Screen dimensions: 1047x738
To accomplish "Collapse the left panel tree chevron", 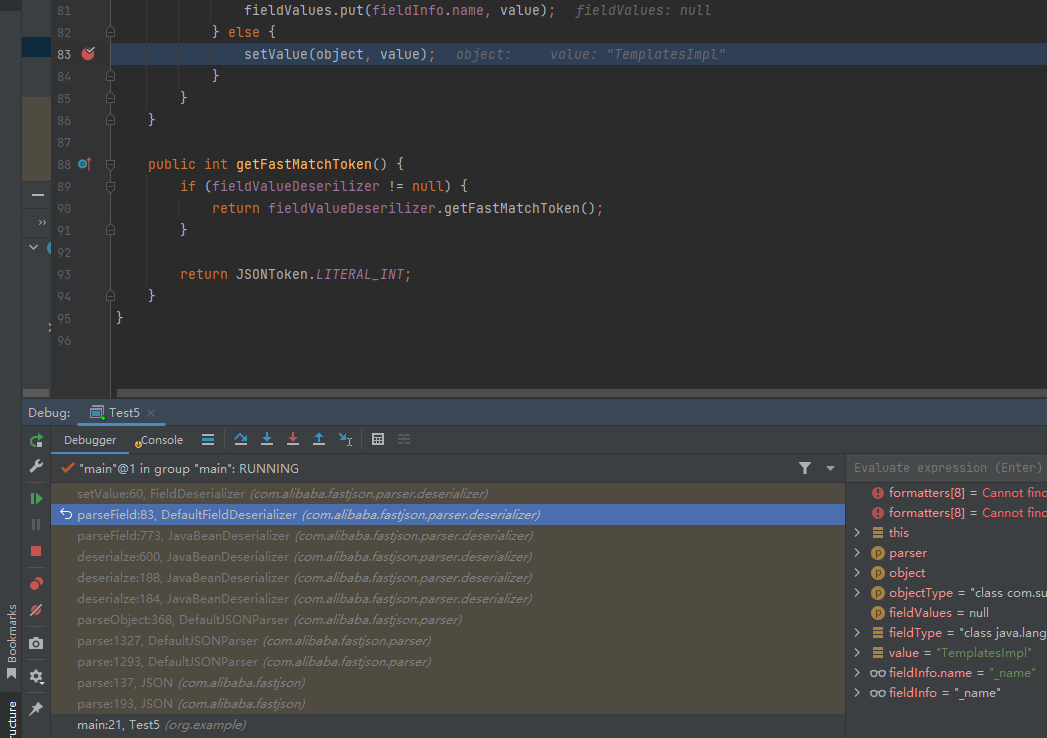I will click(x=33, y=247).
